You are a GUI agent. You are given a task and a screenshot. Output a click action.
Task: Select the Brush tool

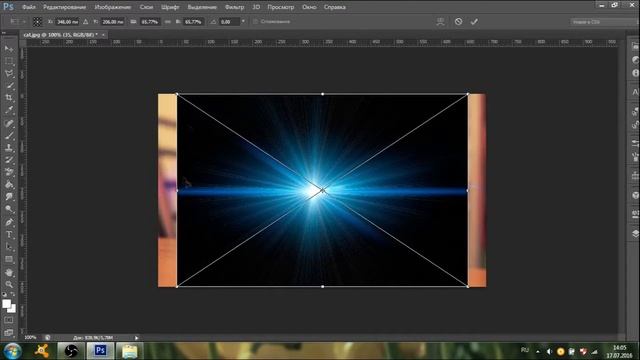coord(9,136)
